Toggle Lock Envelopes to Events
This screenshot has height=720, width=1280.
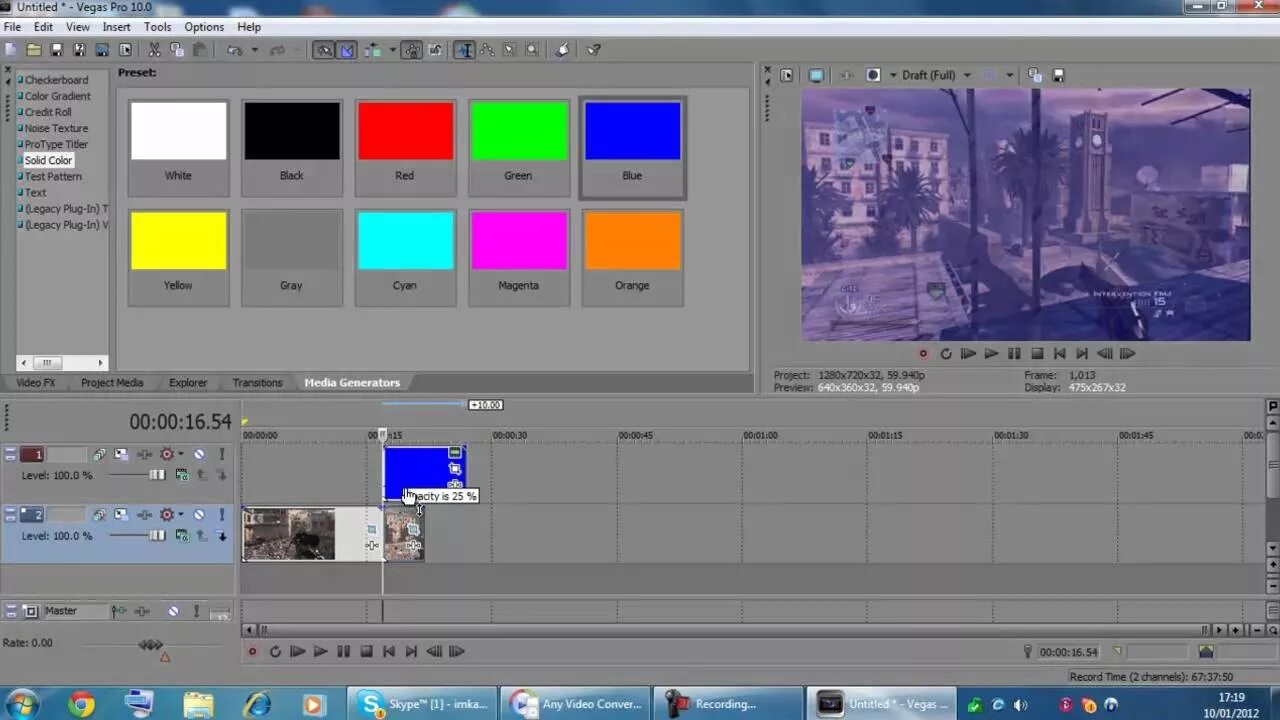(411, 50)
